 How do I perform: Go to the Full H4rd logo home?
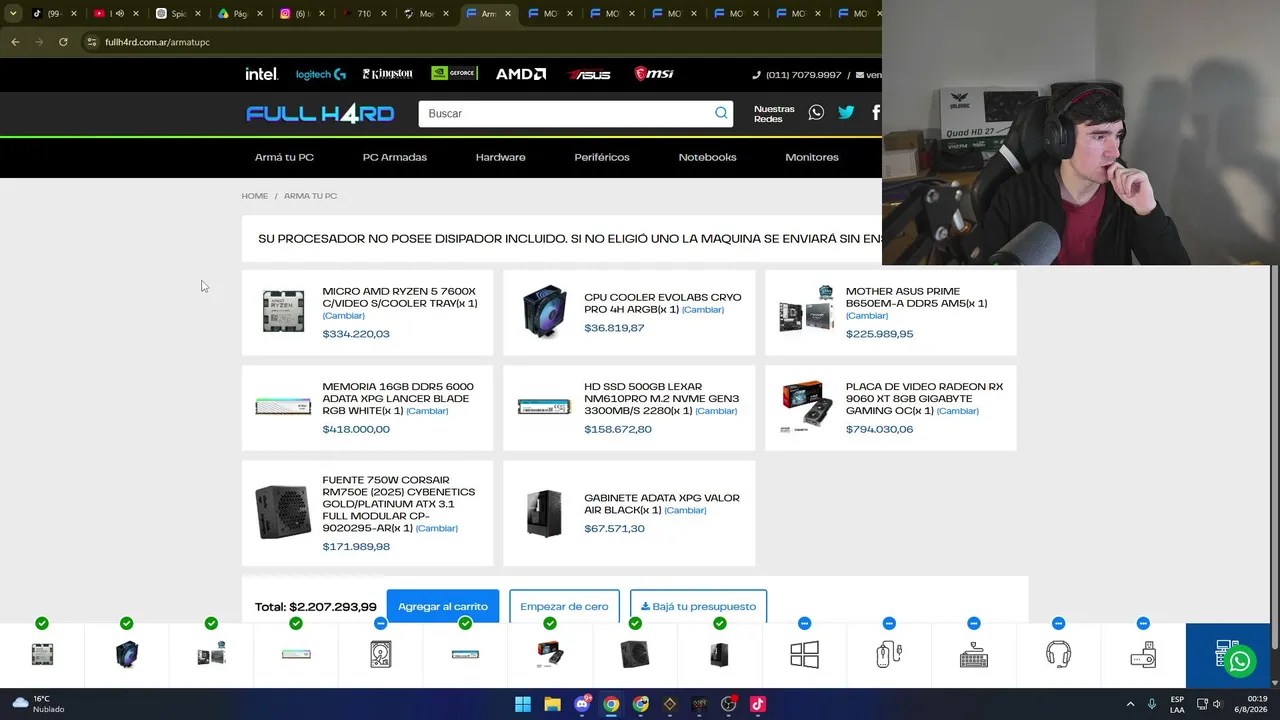tap(320, 114)
